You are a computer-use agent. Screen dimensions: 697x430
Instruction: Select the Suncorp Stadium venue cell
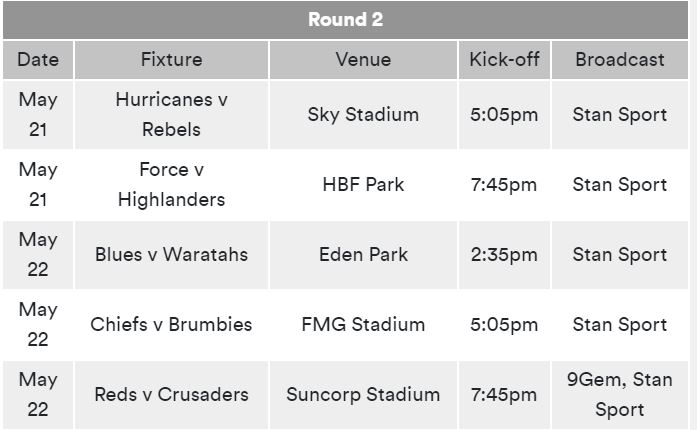click(x=363, y=395)
